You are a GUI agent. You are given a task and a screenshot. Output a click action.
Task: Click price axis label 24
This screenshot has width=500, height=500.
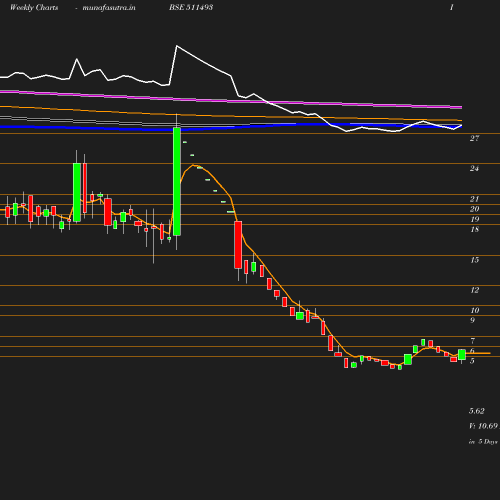[x=474, y=168]
